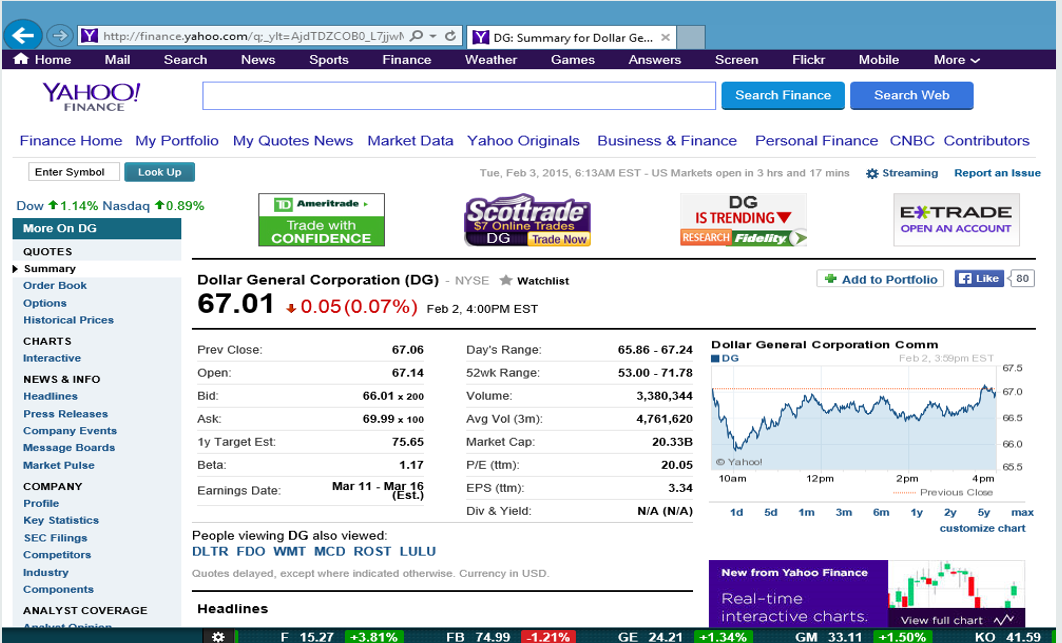Click Report an Issue link

[x=997, y=173]
